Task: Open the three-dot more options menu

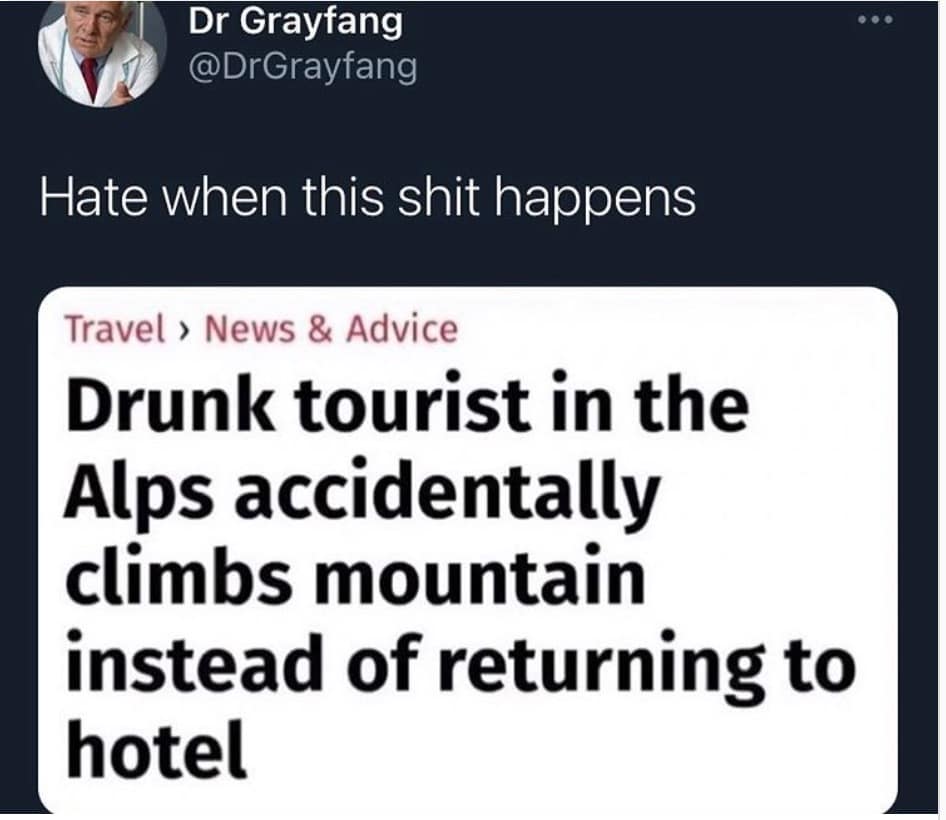Action: coord(875,20)
